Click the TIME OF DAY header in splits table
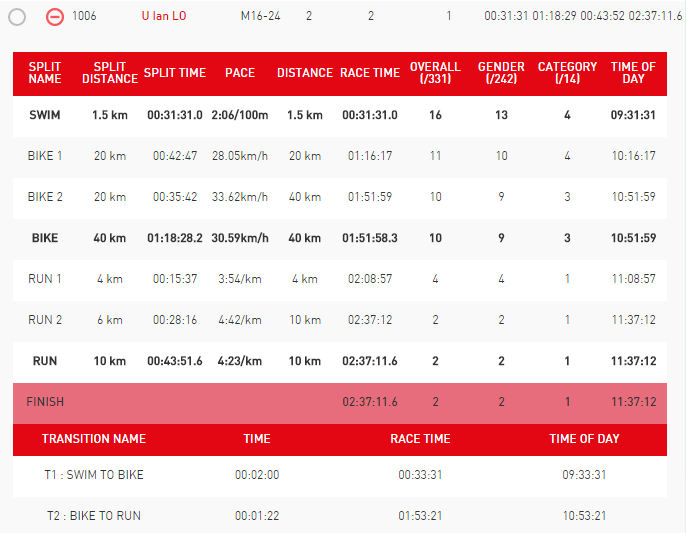This screenshot has height=533, width=686. 633,73
